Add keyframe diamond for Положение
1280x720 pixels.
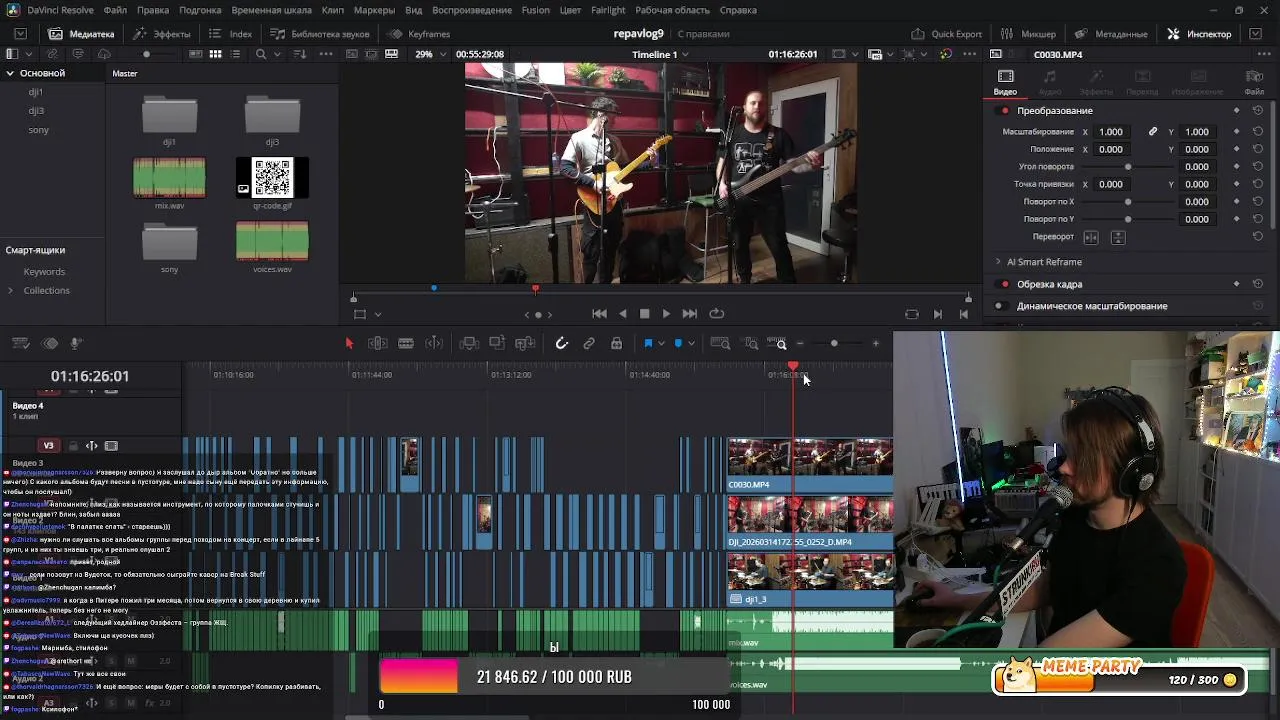1236,149
